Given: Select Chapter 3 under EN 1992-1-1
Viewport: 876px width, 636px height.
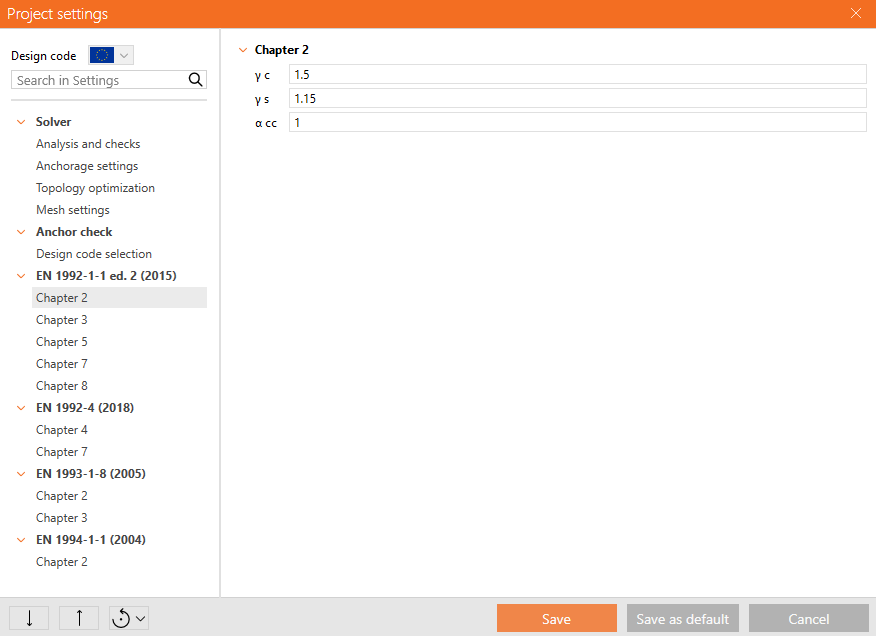Looking at the screenshot, I should pyautogui.click(x=62, y=320).
